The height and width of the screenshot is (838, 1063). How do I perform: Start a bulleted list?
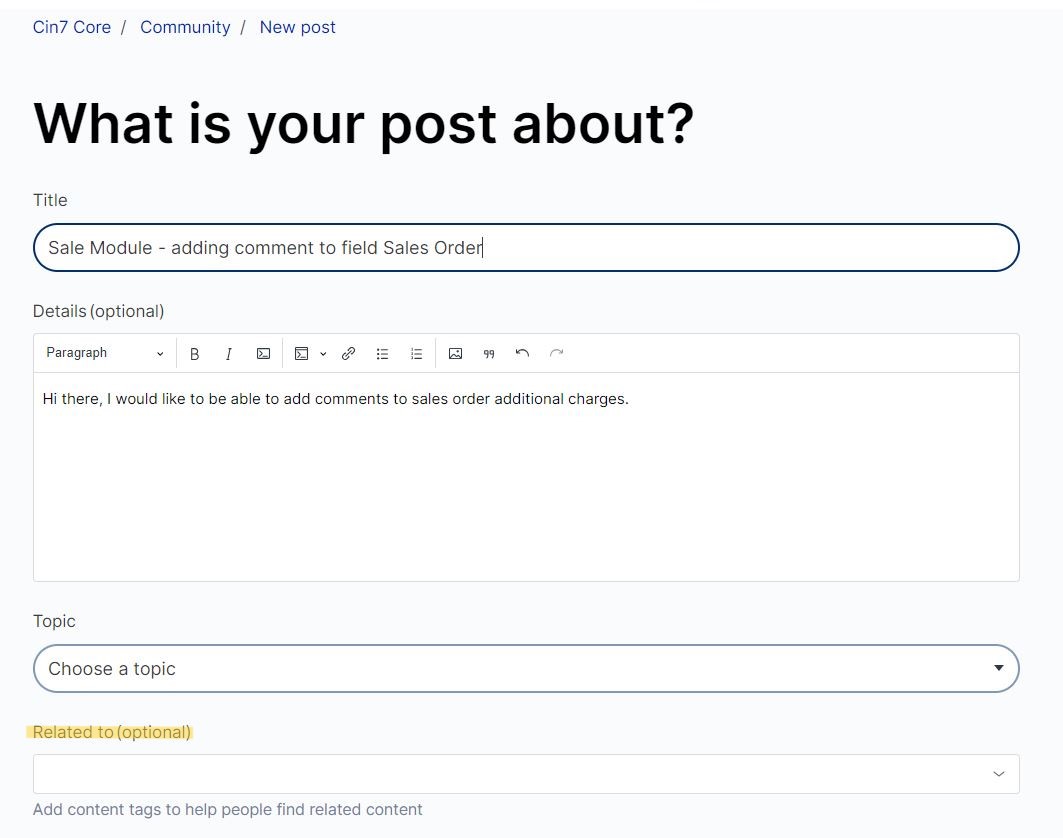(x=382, y=354)
